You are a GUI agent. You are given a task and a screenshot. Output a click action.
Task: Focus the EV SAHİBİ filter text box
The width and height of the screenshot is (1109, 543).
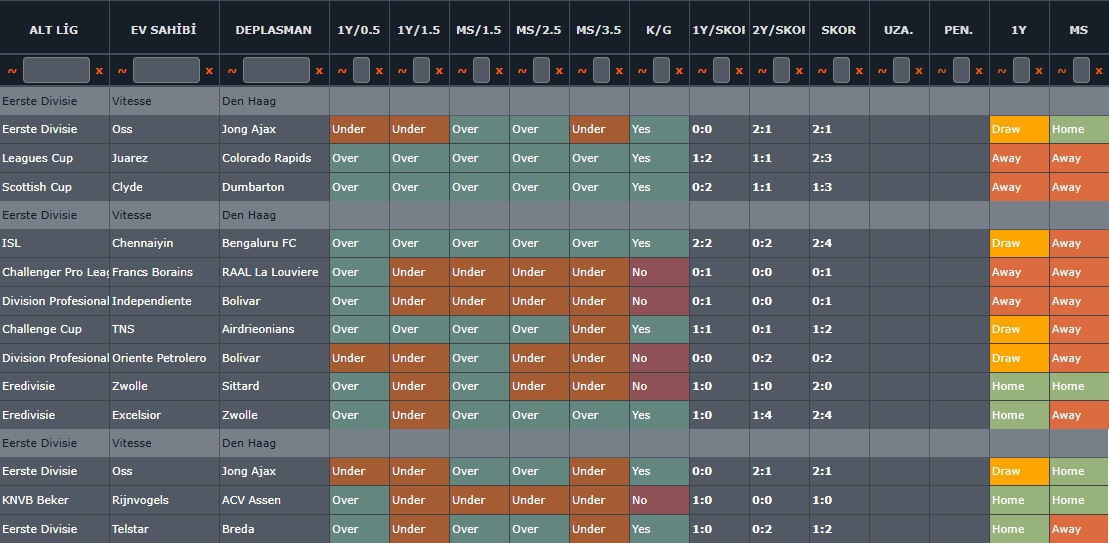point(166,71)
